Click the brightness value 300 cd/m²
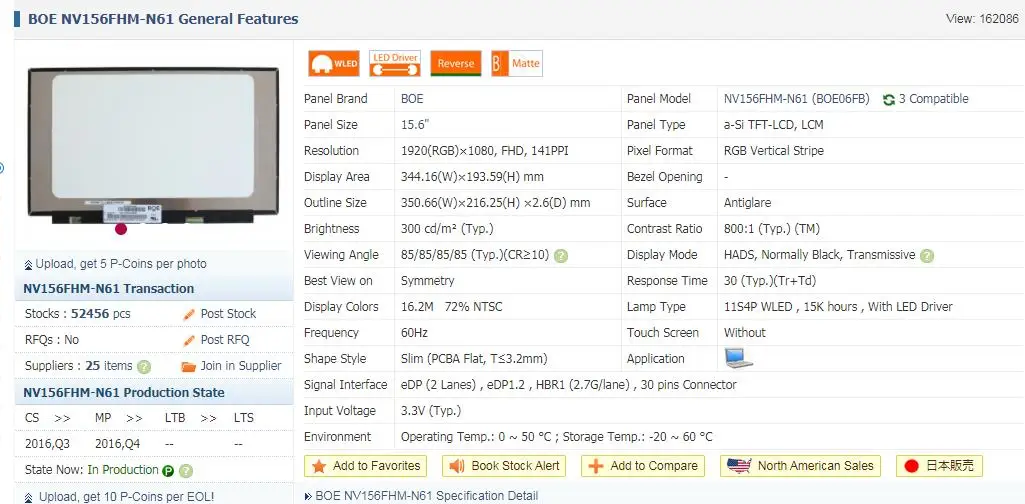1025x504 pixels. (446, 229)
